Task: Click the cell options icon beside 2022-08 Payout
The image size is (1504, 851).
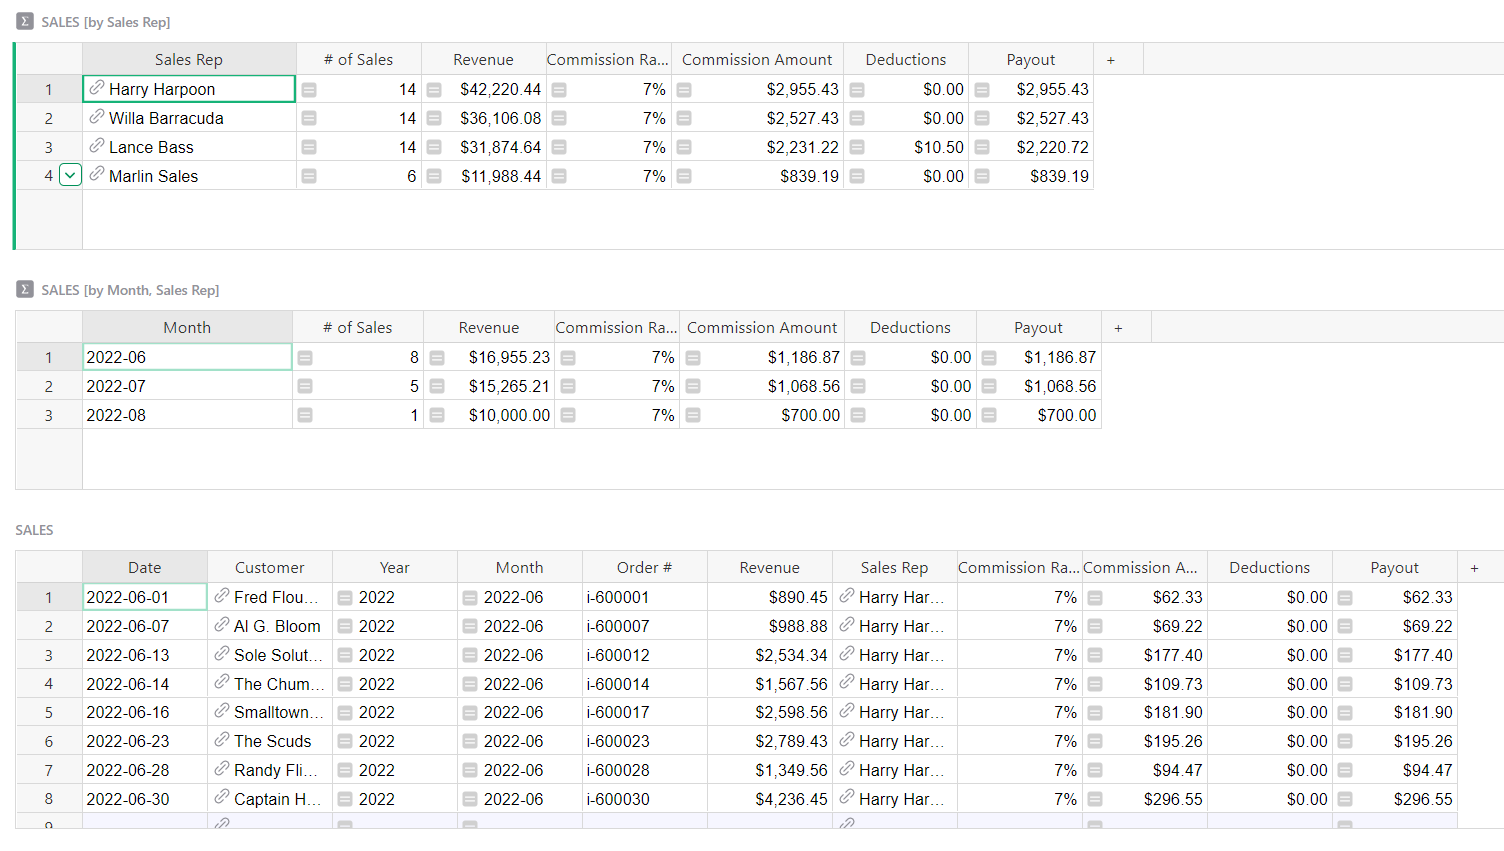Action: [x=990, y=414]
